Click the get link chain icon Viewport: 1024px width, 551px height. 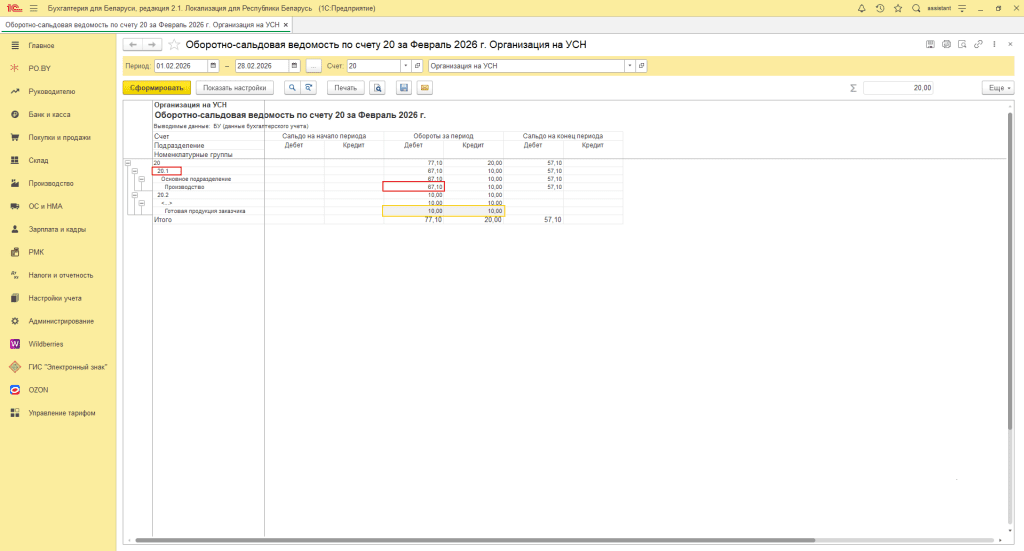(x=979, y=45)
